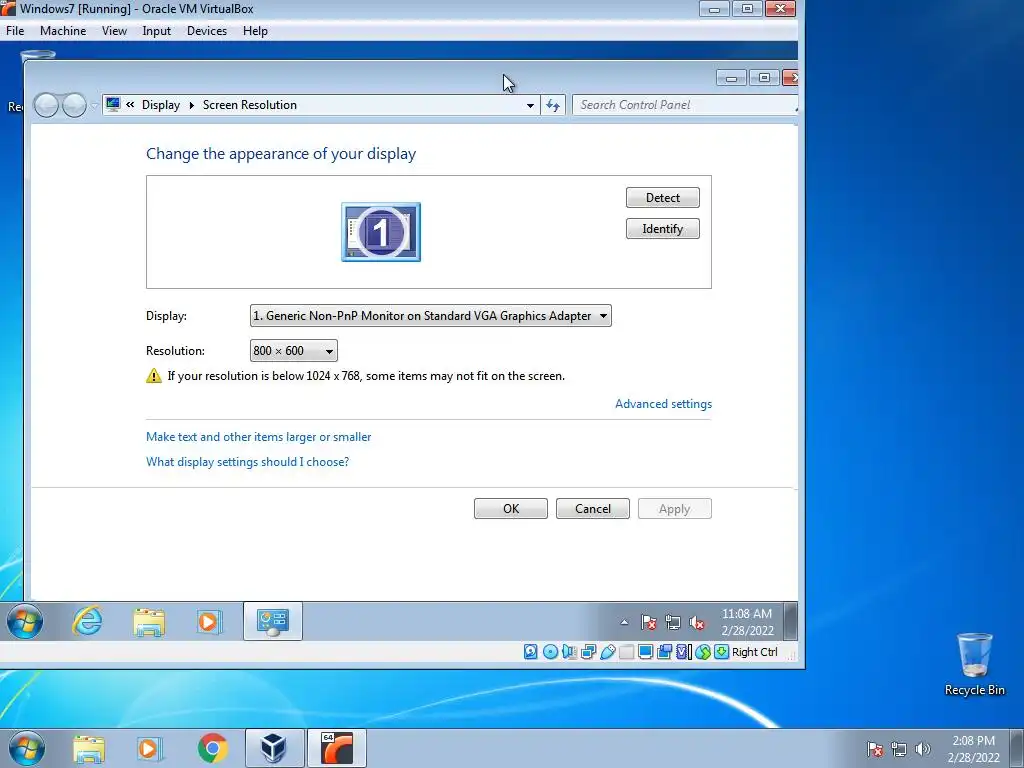
Task: Open the host Media Player taskbar icon
Action: (x=149, y=748)
